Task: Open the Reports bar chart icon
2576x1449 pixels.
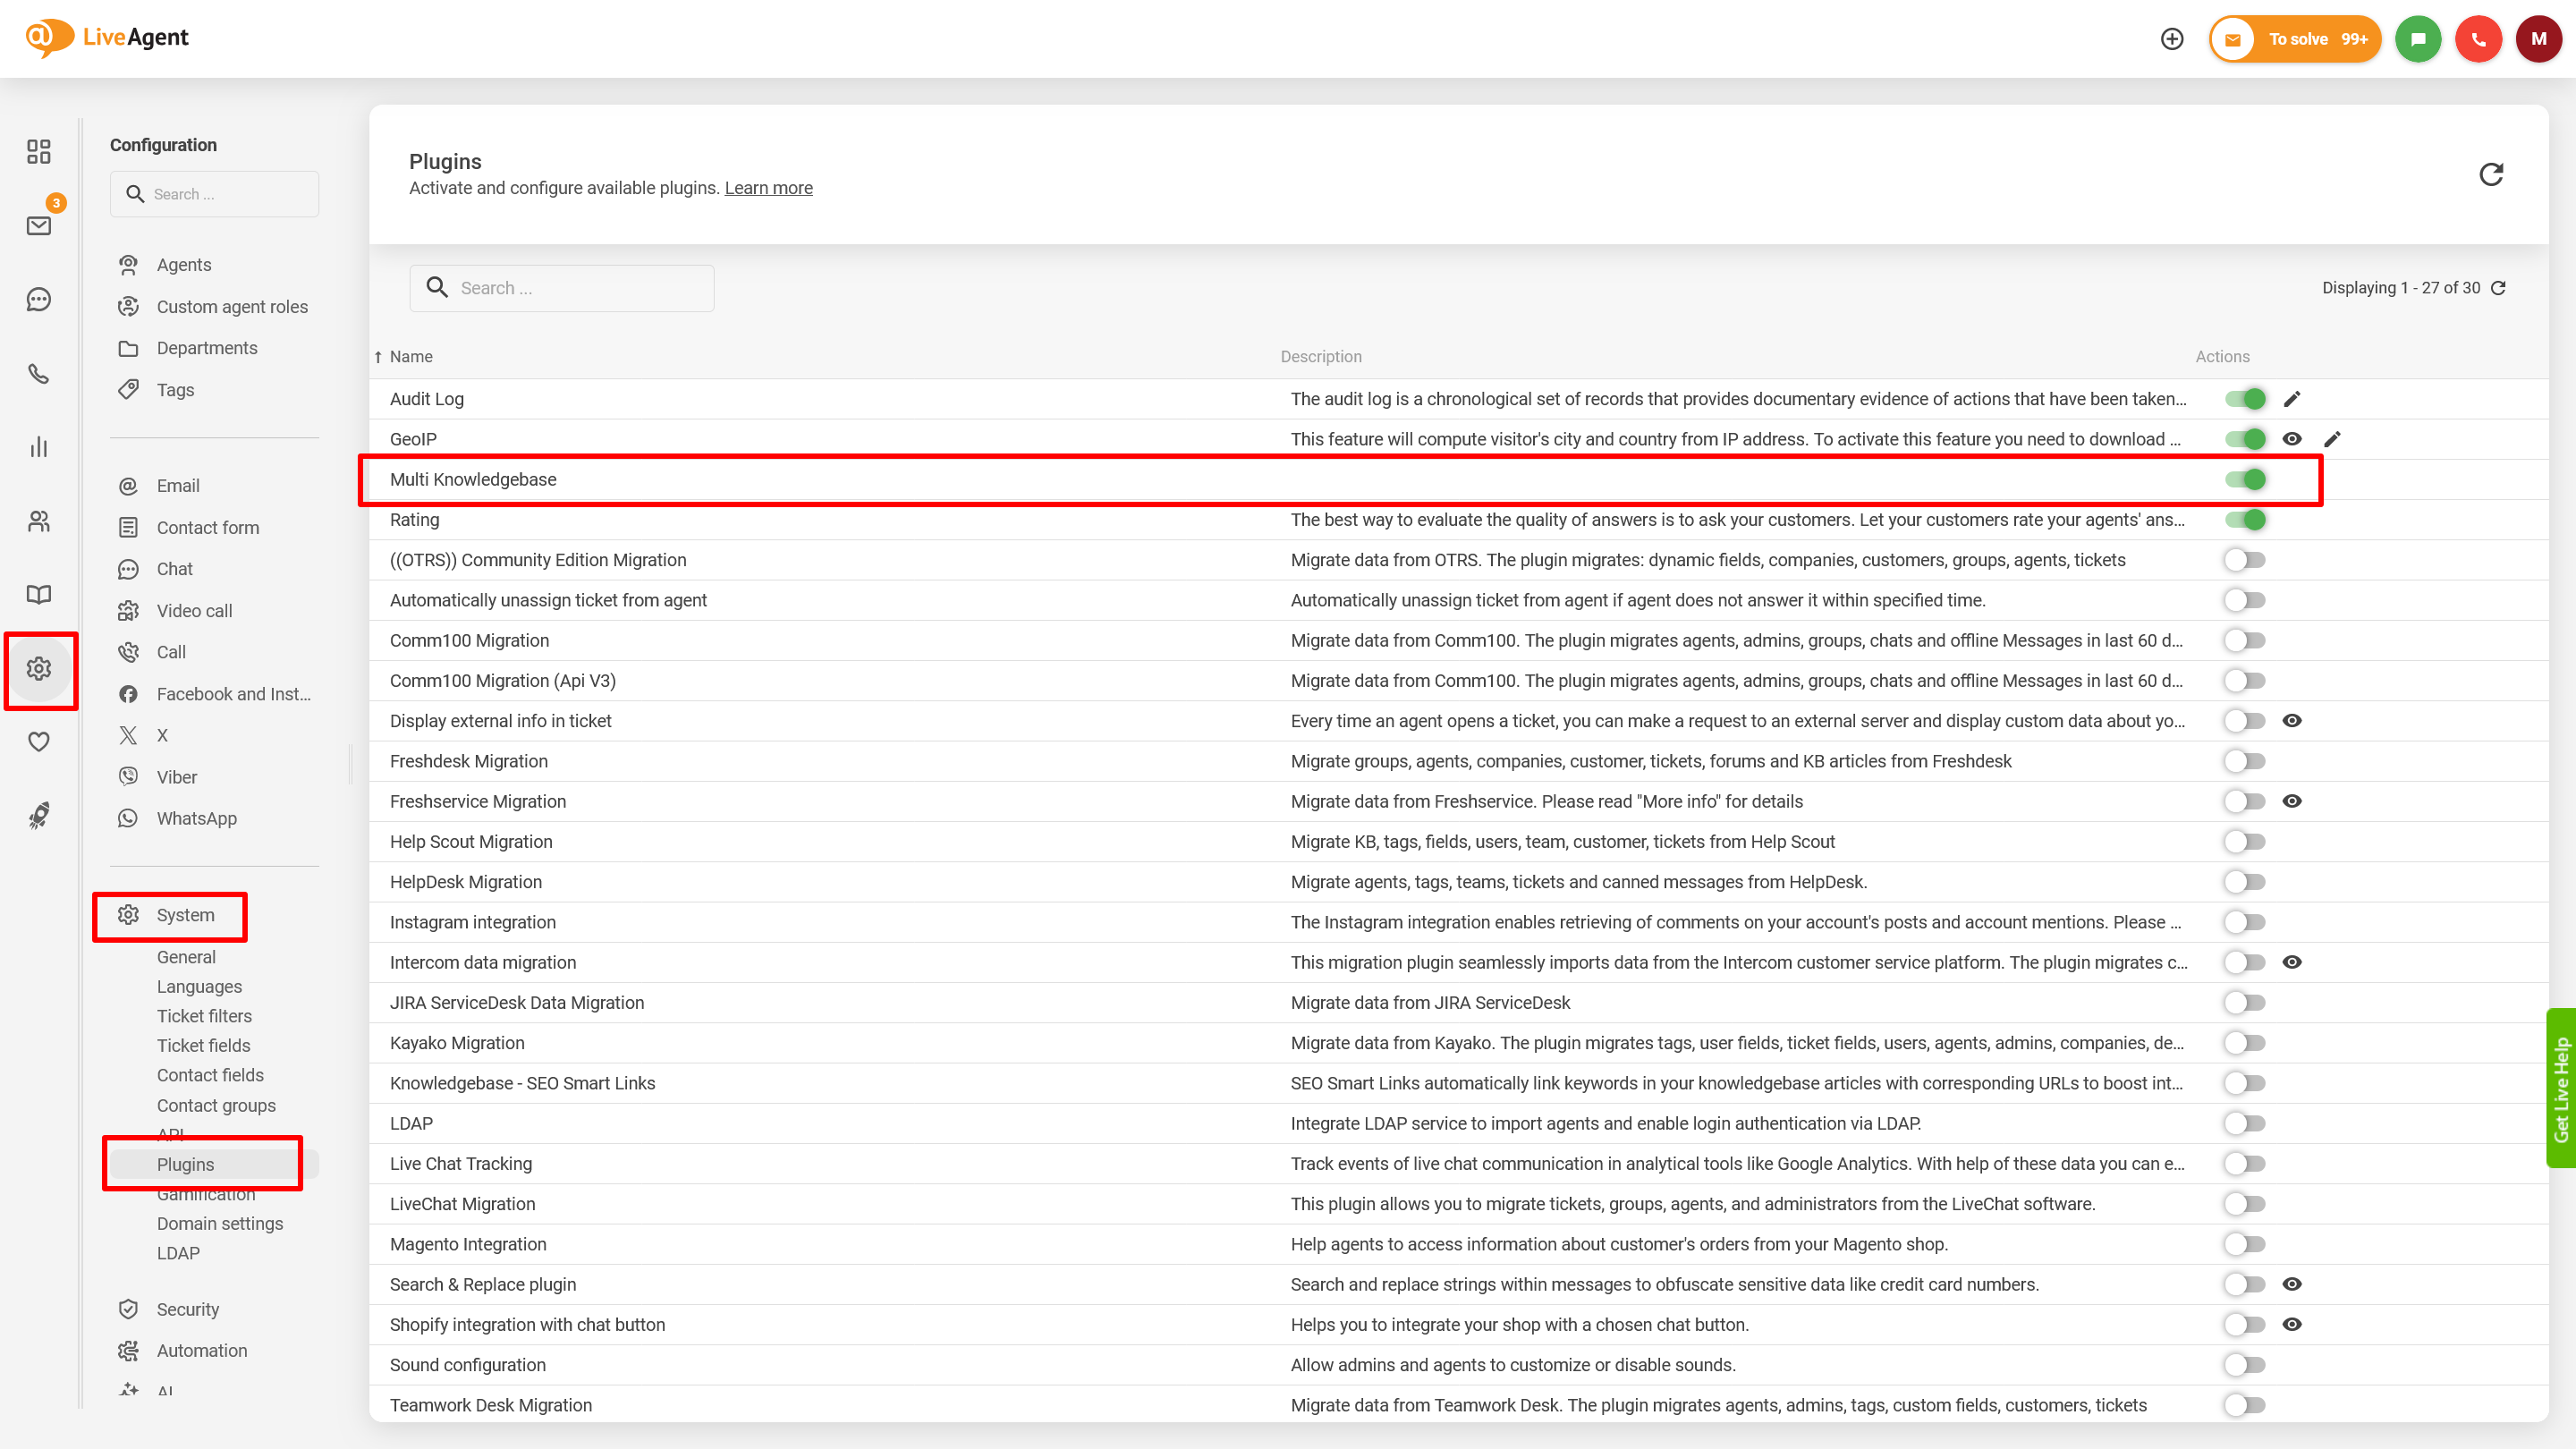Action: tap(39, 447)
